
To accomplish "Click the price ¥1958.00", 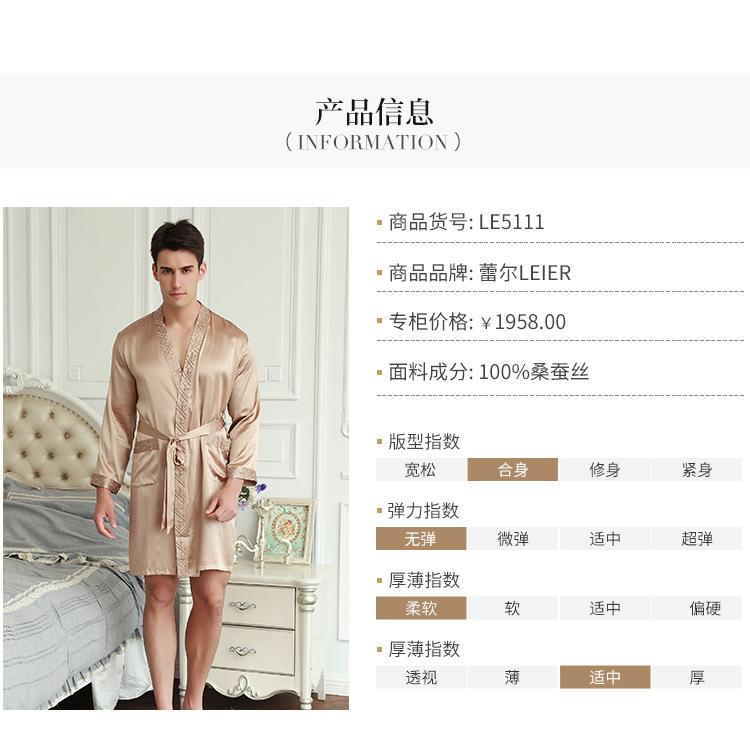I will 523,322.
